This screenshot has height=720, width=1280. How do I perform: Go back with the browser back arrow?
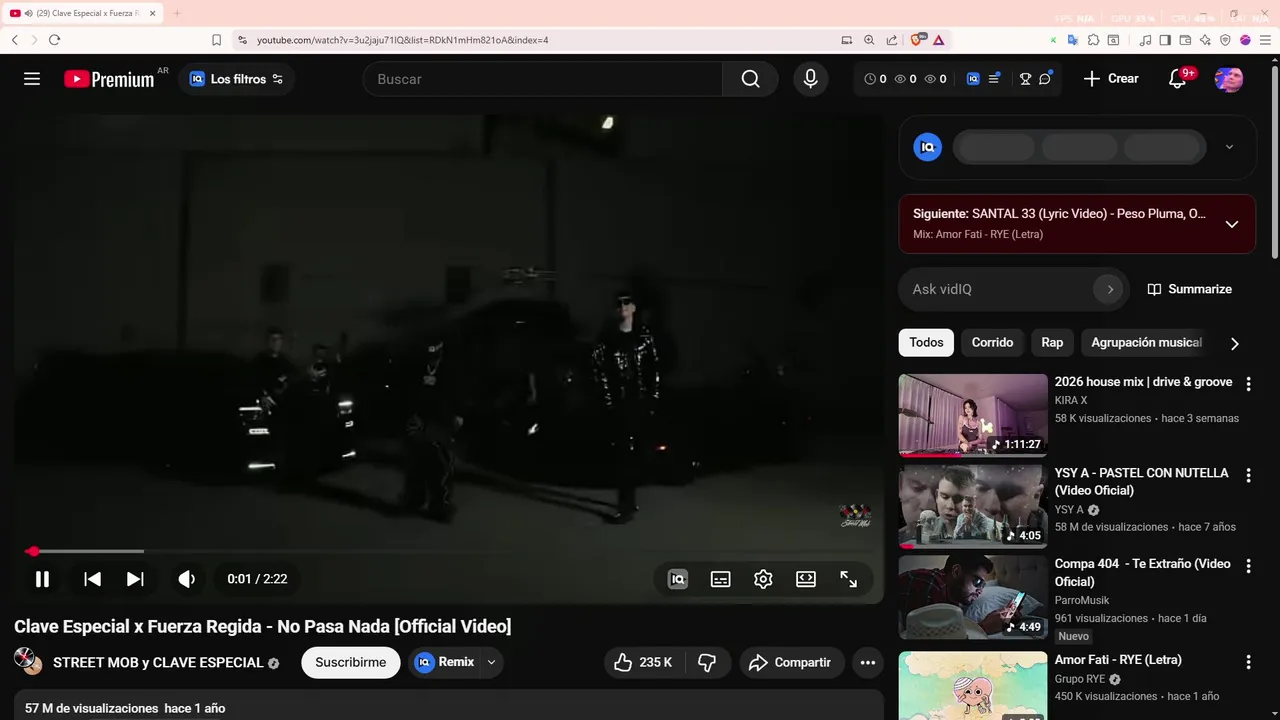tap(15, 40)
